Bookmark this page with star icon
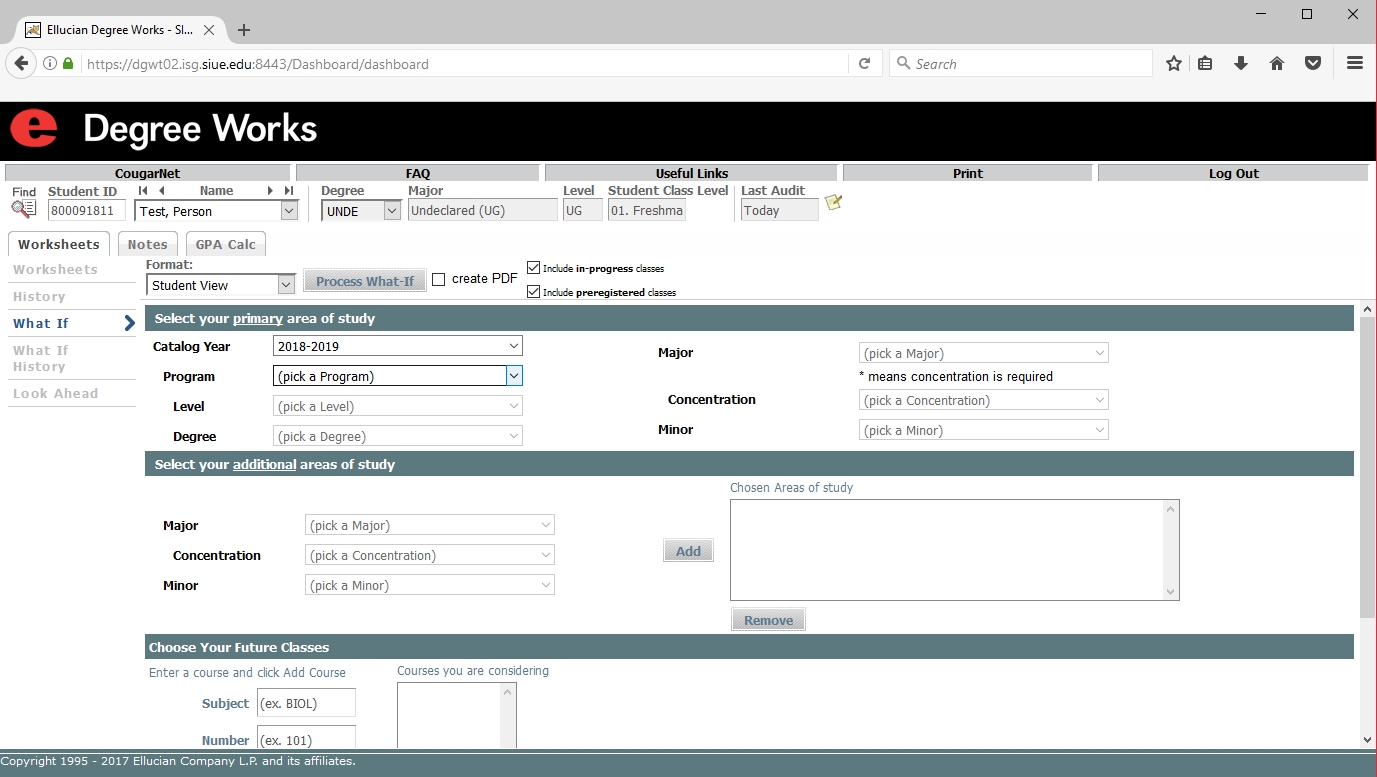1377x777 pixels. click(x=1174, y=64)
